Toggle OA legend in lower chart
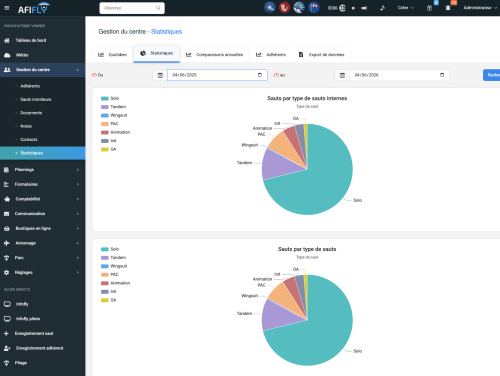This screenshot has height=376, width=500. coord(109,300)
